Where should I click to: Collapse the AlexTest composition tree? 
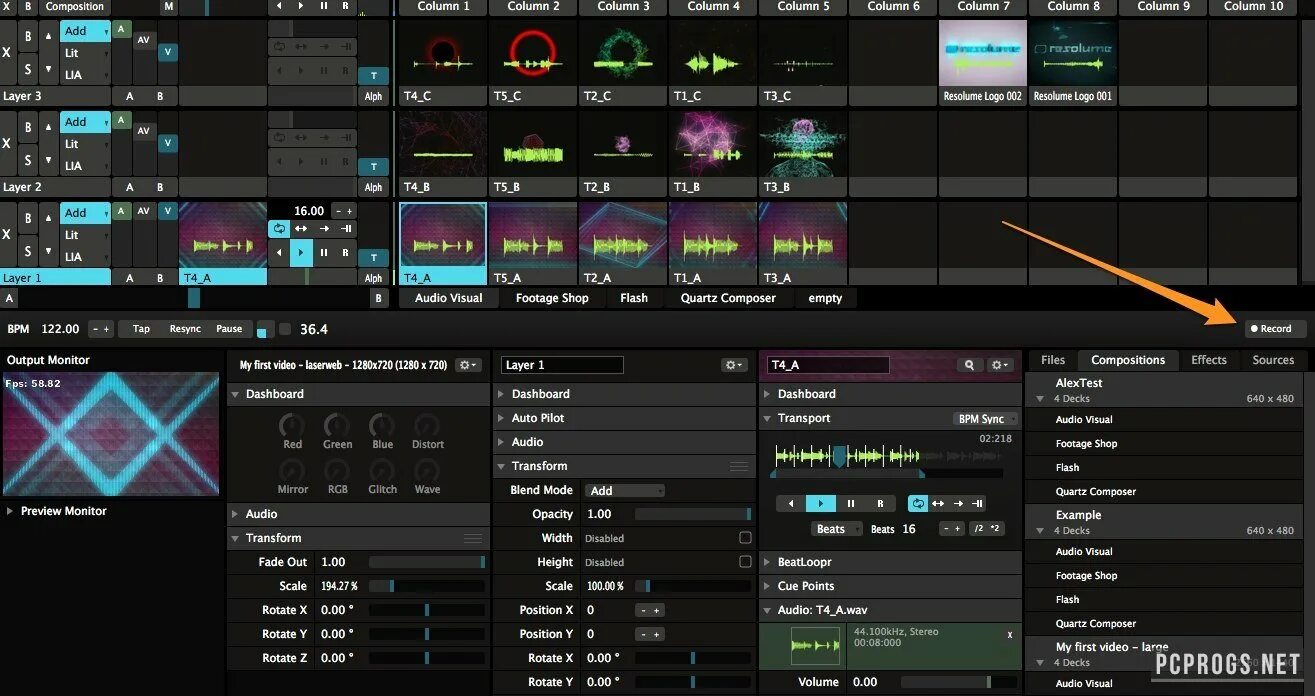tap(1039, 398)
